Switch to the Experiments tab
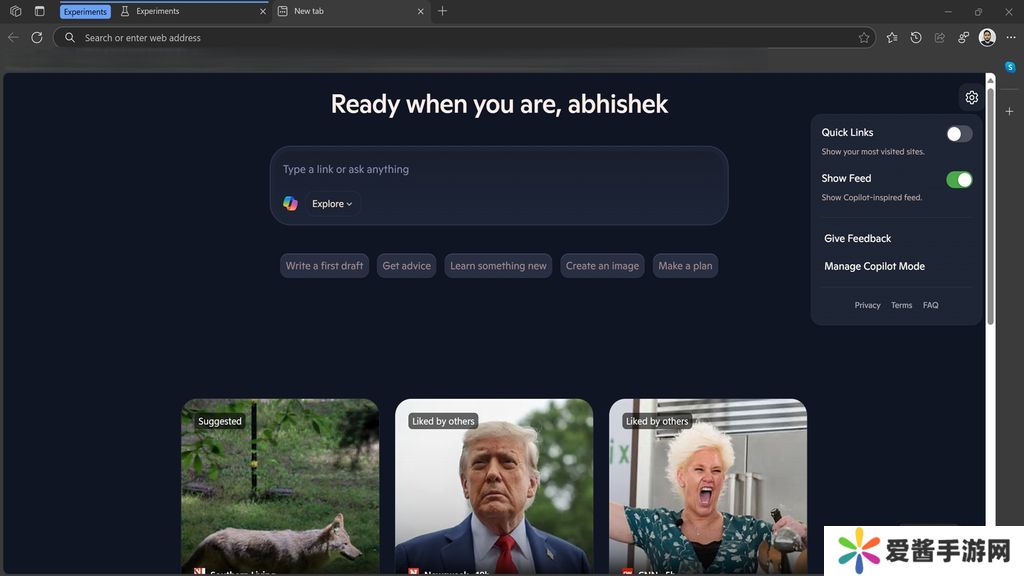 (190, 11)
